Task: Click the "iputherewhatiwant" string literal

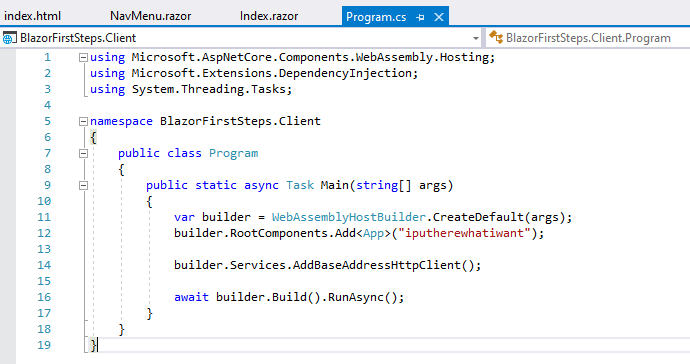Action: click(465, 233)
